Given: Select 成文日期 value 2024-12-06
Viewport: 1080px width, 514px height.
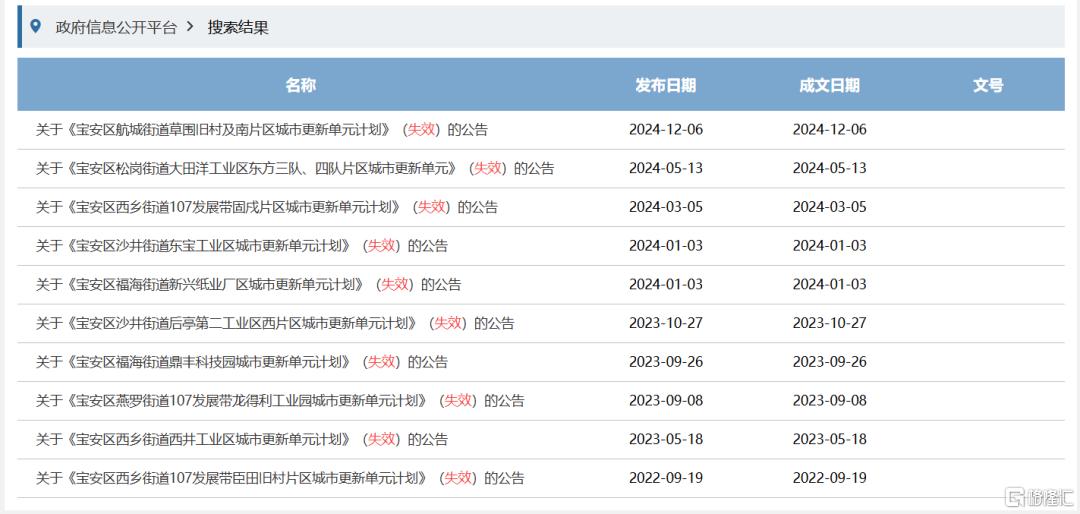Looking at the screenshot, I should [830, 130].
